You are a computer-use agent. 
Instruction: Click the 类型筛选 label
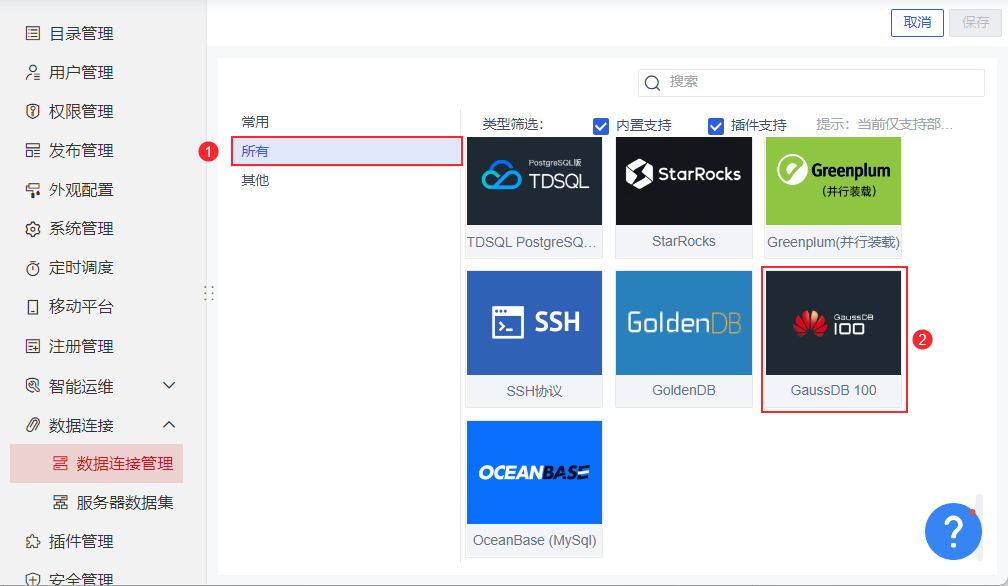click(x=513, y=125)
